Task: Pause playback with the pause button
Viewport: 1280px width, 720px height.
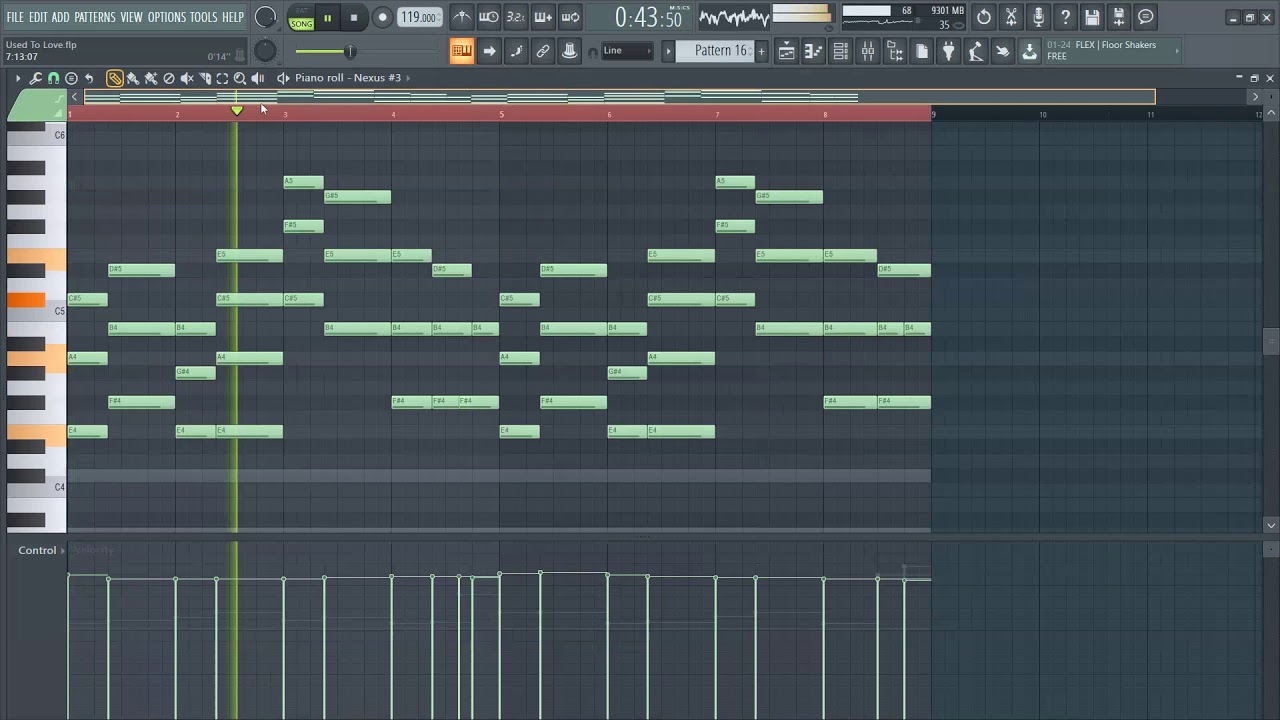Action: 327,18
